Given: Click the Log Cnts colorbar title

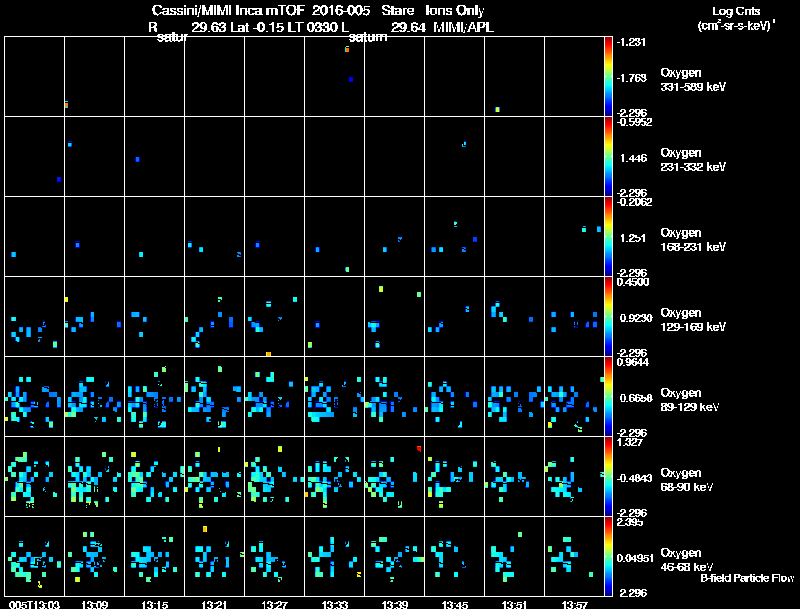Looking at the screenshot, I should point(736,11).
